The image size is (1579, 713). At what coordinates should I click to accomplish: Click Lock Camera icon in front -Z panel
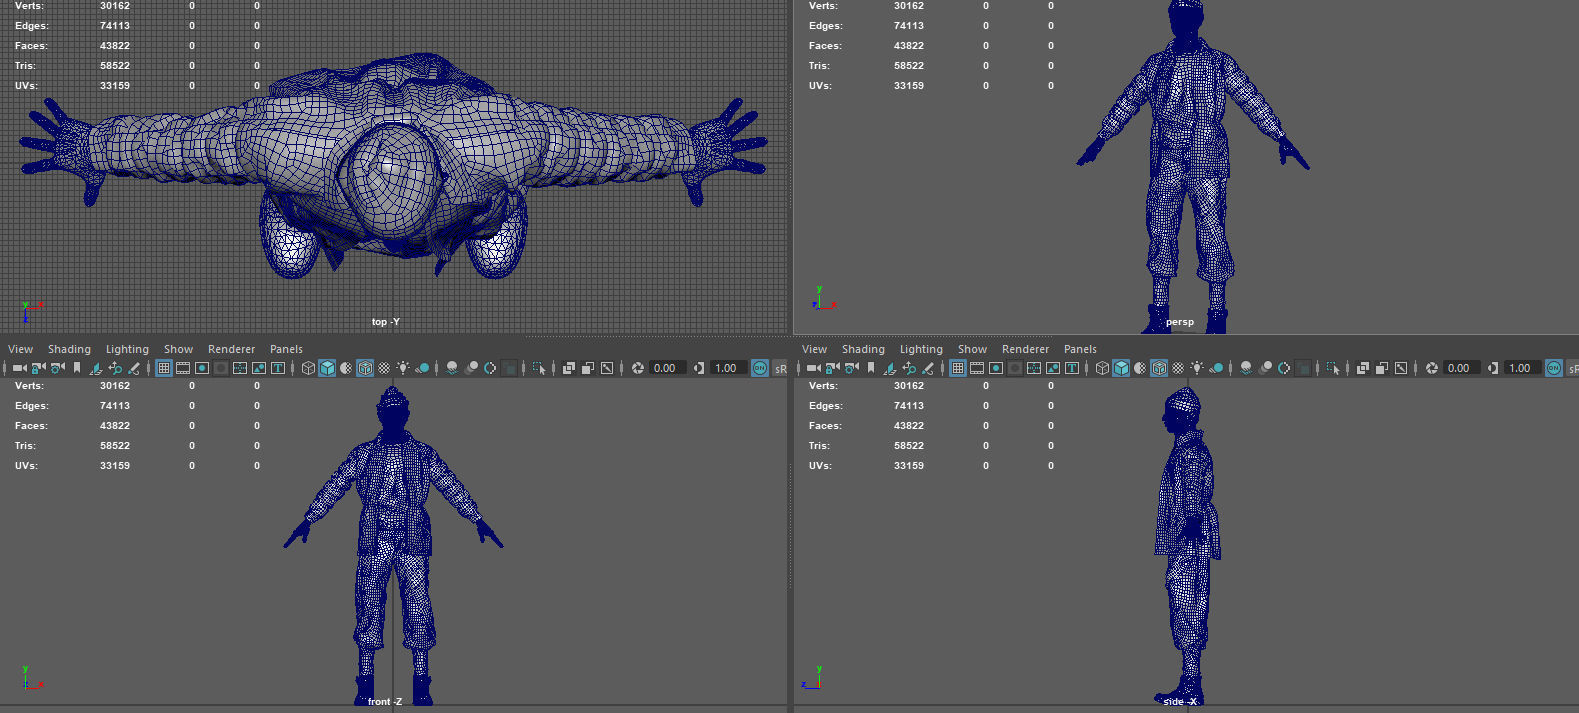point(38,368)
